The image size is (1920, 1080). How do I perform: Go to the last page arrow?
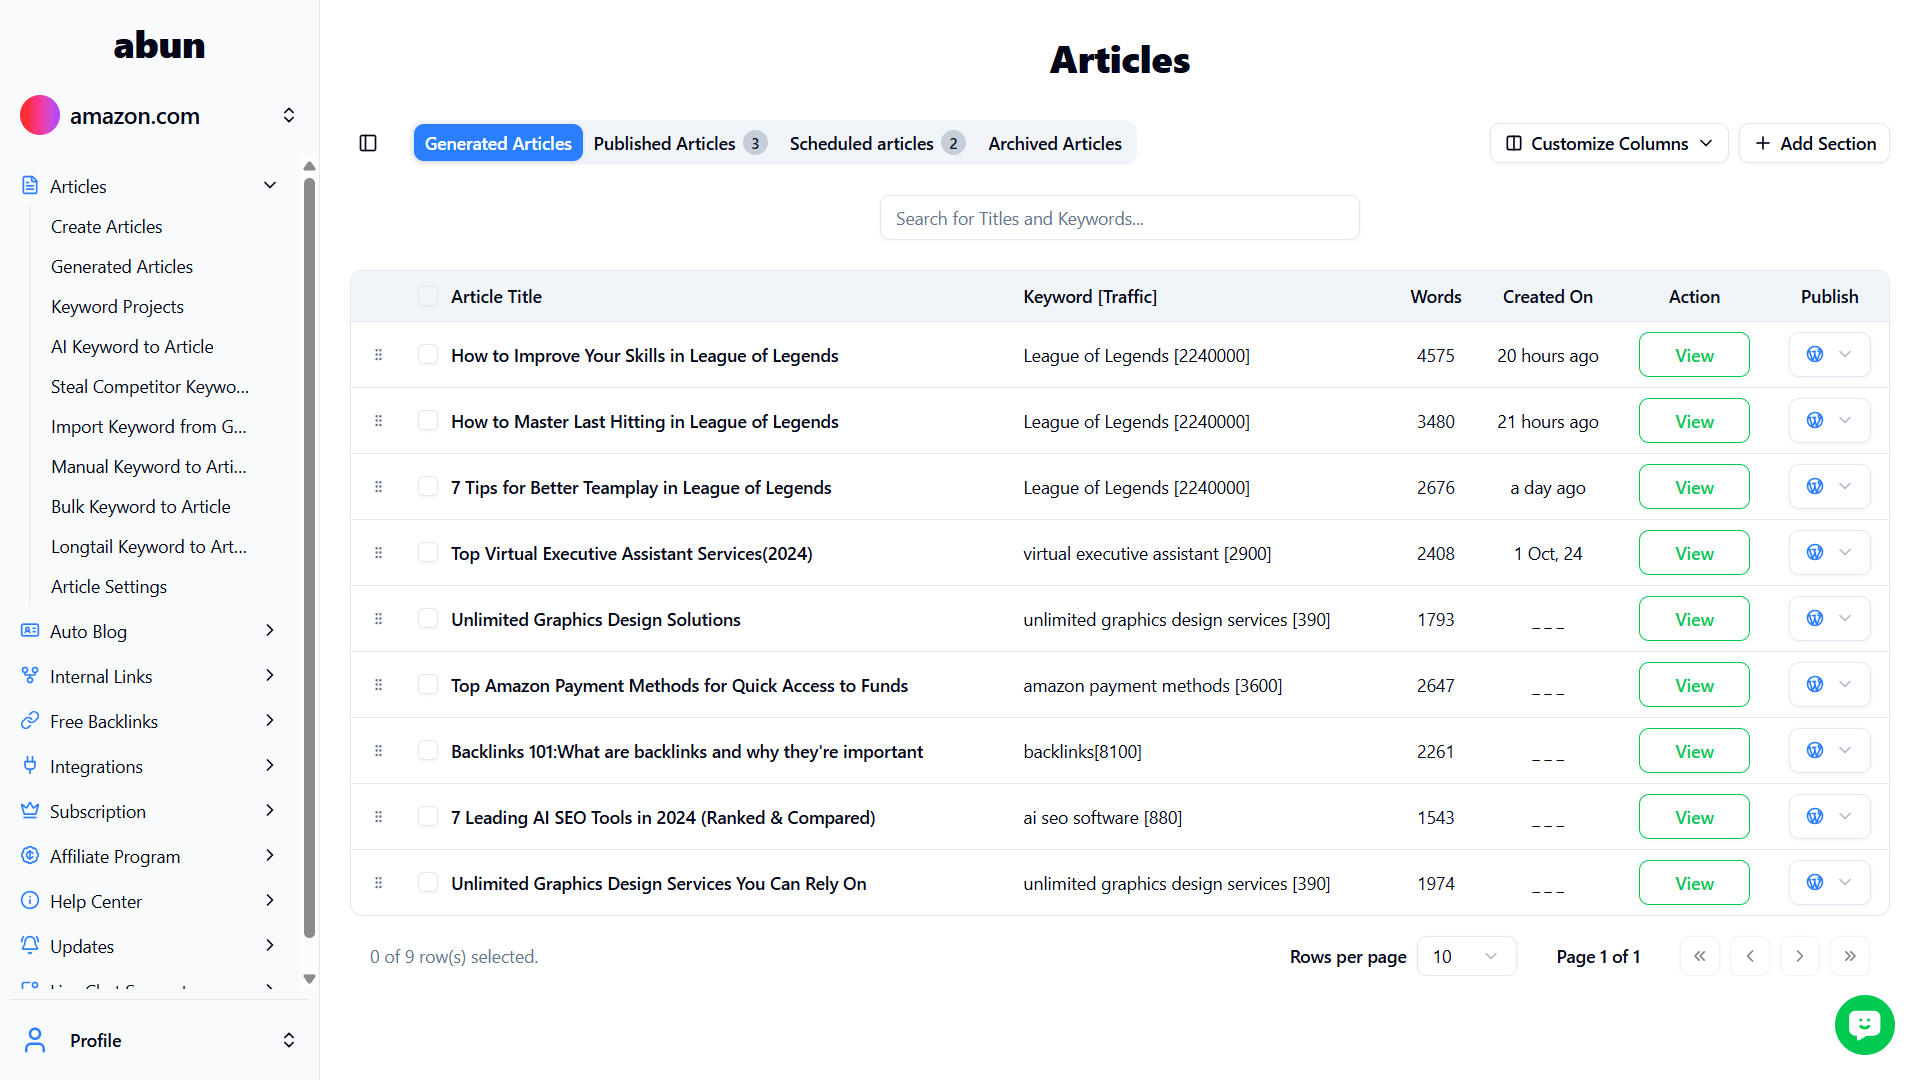coord(1849,956)
